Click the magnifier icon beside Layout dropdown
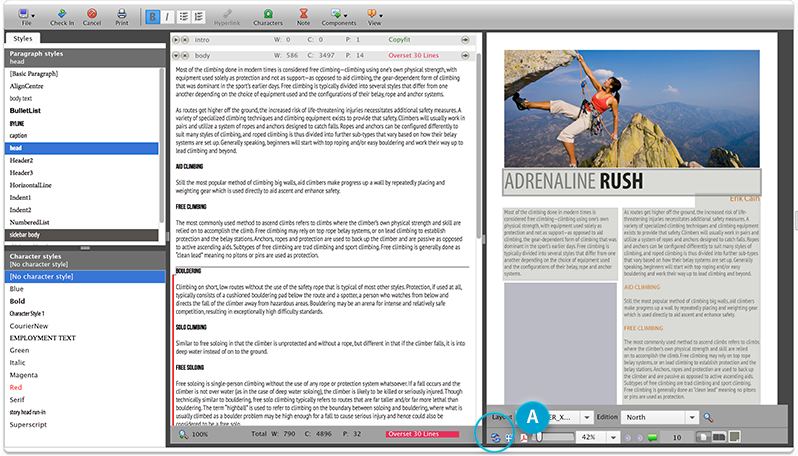 coord(708,416)
